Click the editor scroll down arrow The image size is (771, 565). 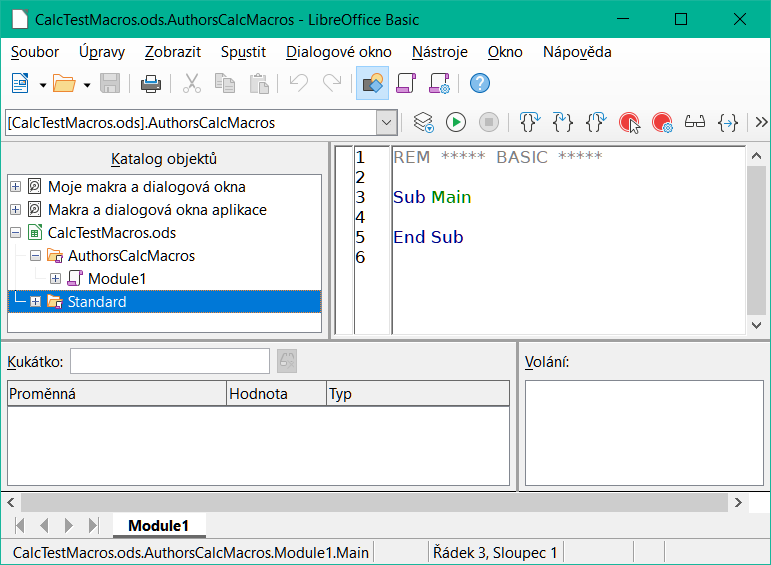[x=756, y=325]
